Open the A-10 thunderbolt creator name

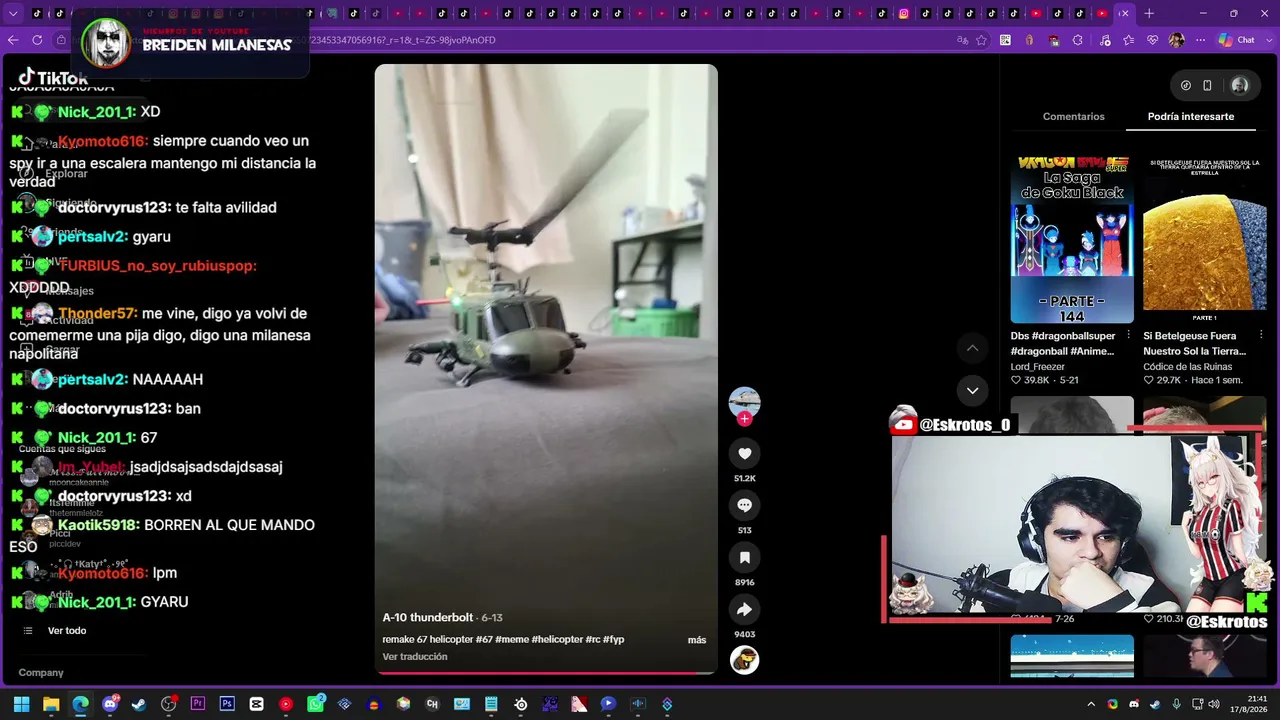point(428,618)
